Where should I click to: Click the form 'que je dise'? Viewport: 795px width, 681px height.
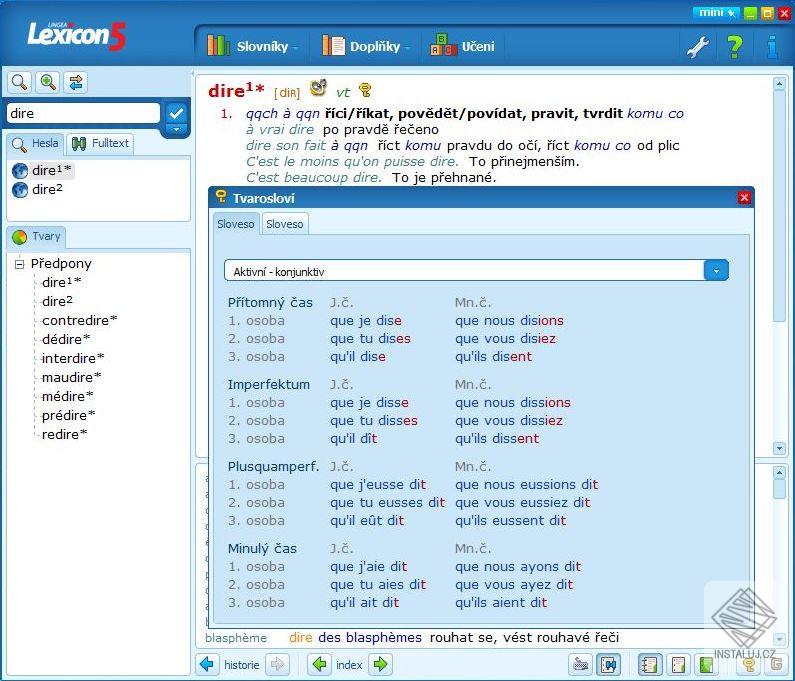[366, 321]
